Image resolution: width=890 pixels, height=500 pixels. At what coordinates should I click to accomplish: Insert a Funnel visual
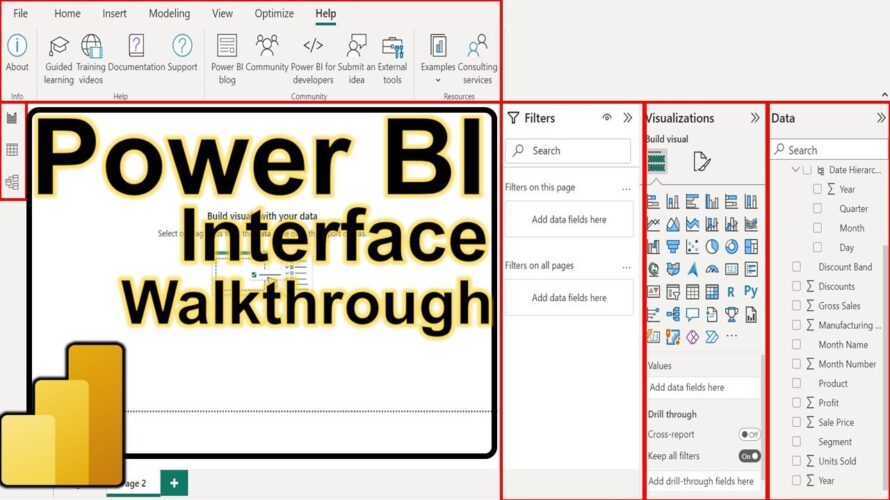pos(673,246)
